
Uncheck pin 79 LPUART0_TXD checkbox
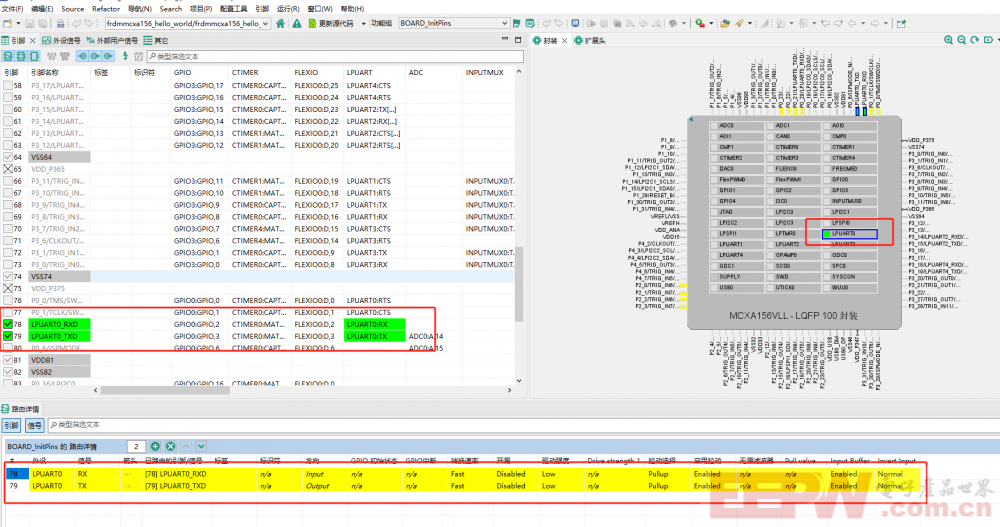pyautogui.click(x=8, y=336)
